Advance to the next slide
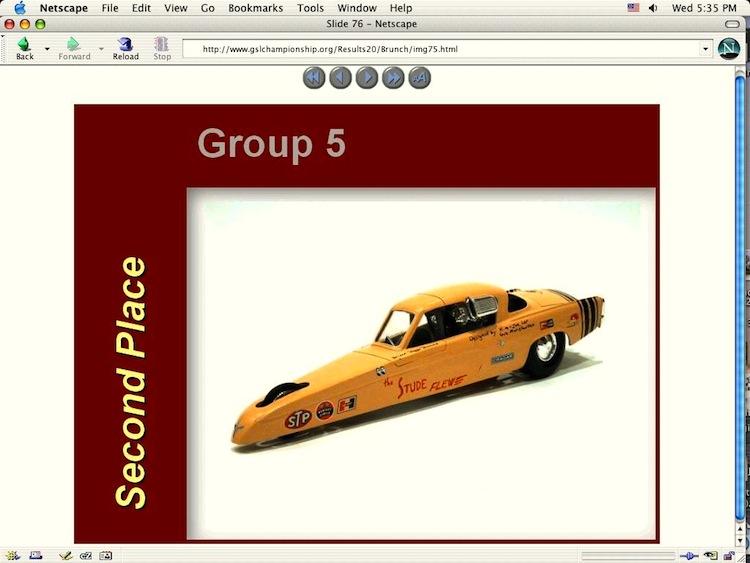 coord(367,77)
